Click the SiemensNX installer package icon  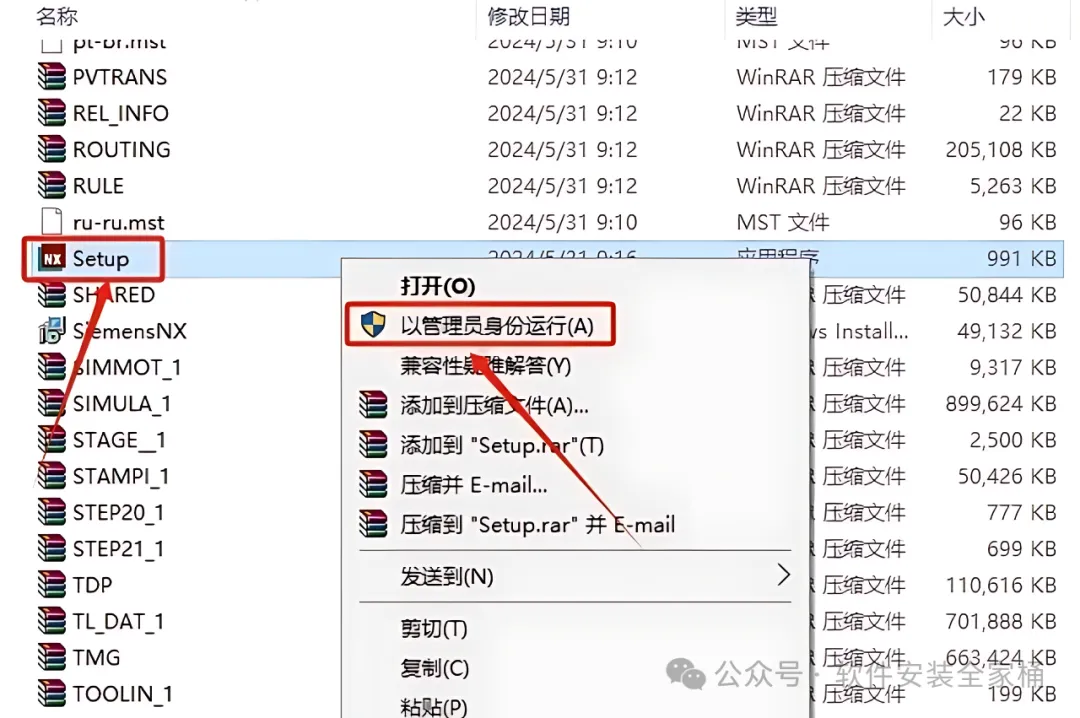[52, 331]
